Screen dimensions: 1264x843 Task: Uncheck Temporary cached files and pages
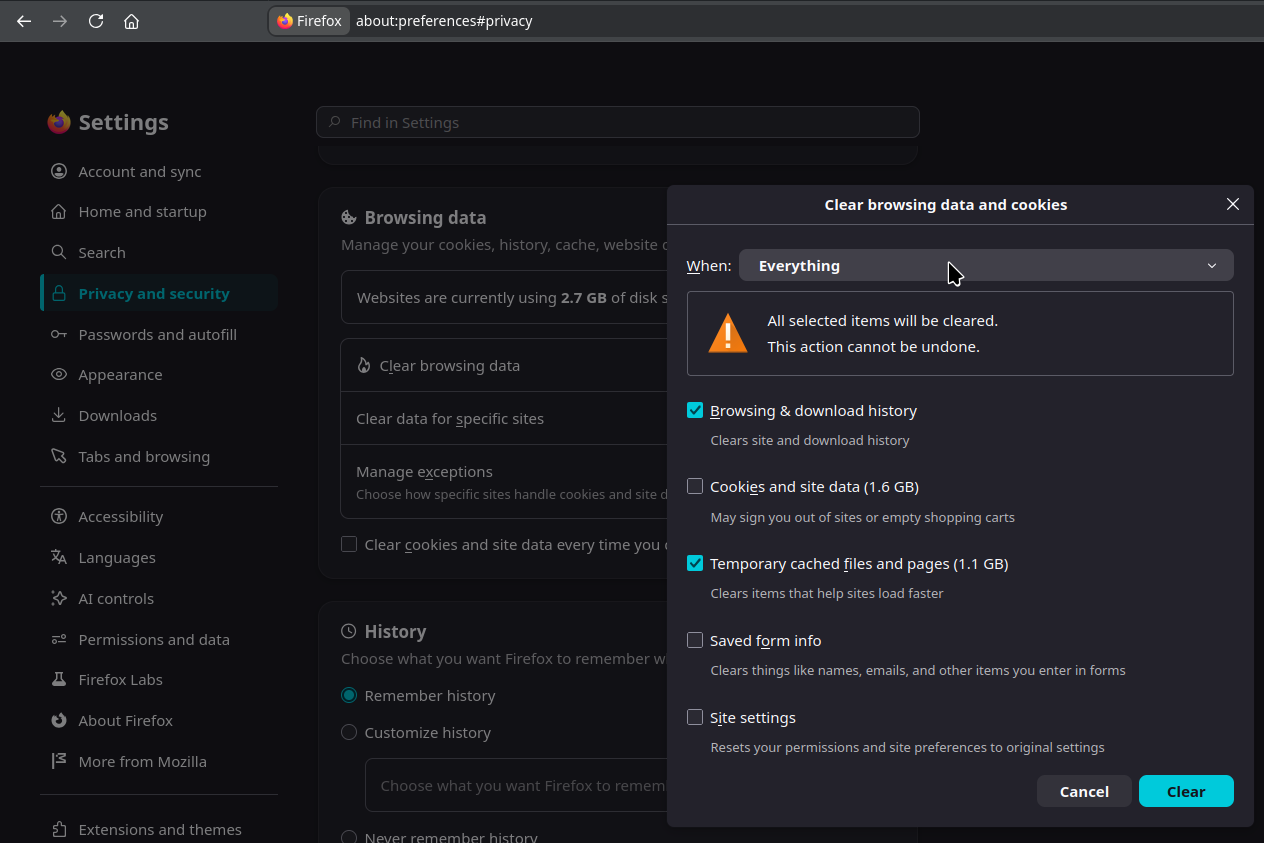click(695, 563)
